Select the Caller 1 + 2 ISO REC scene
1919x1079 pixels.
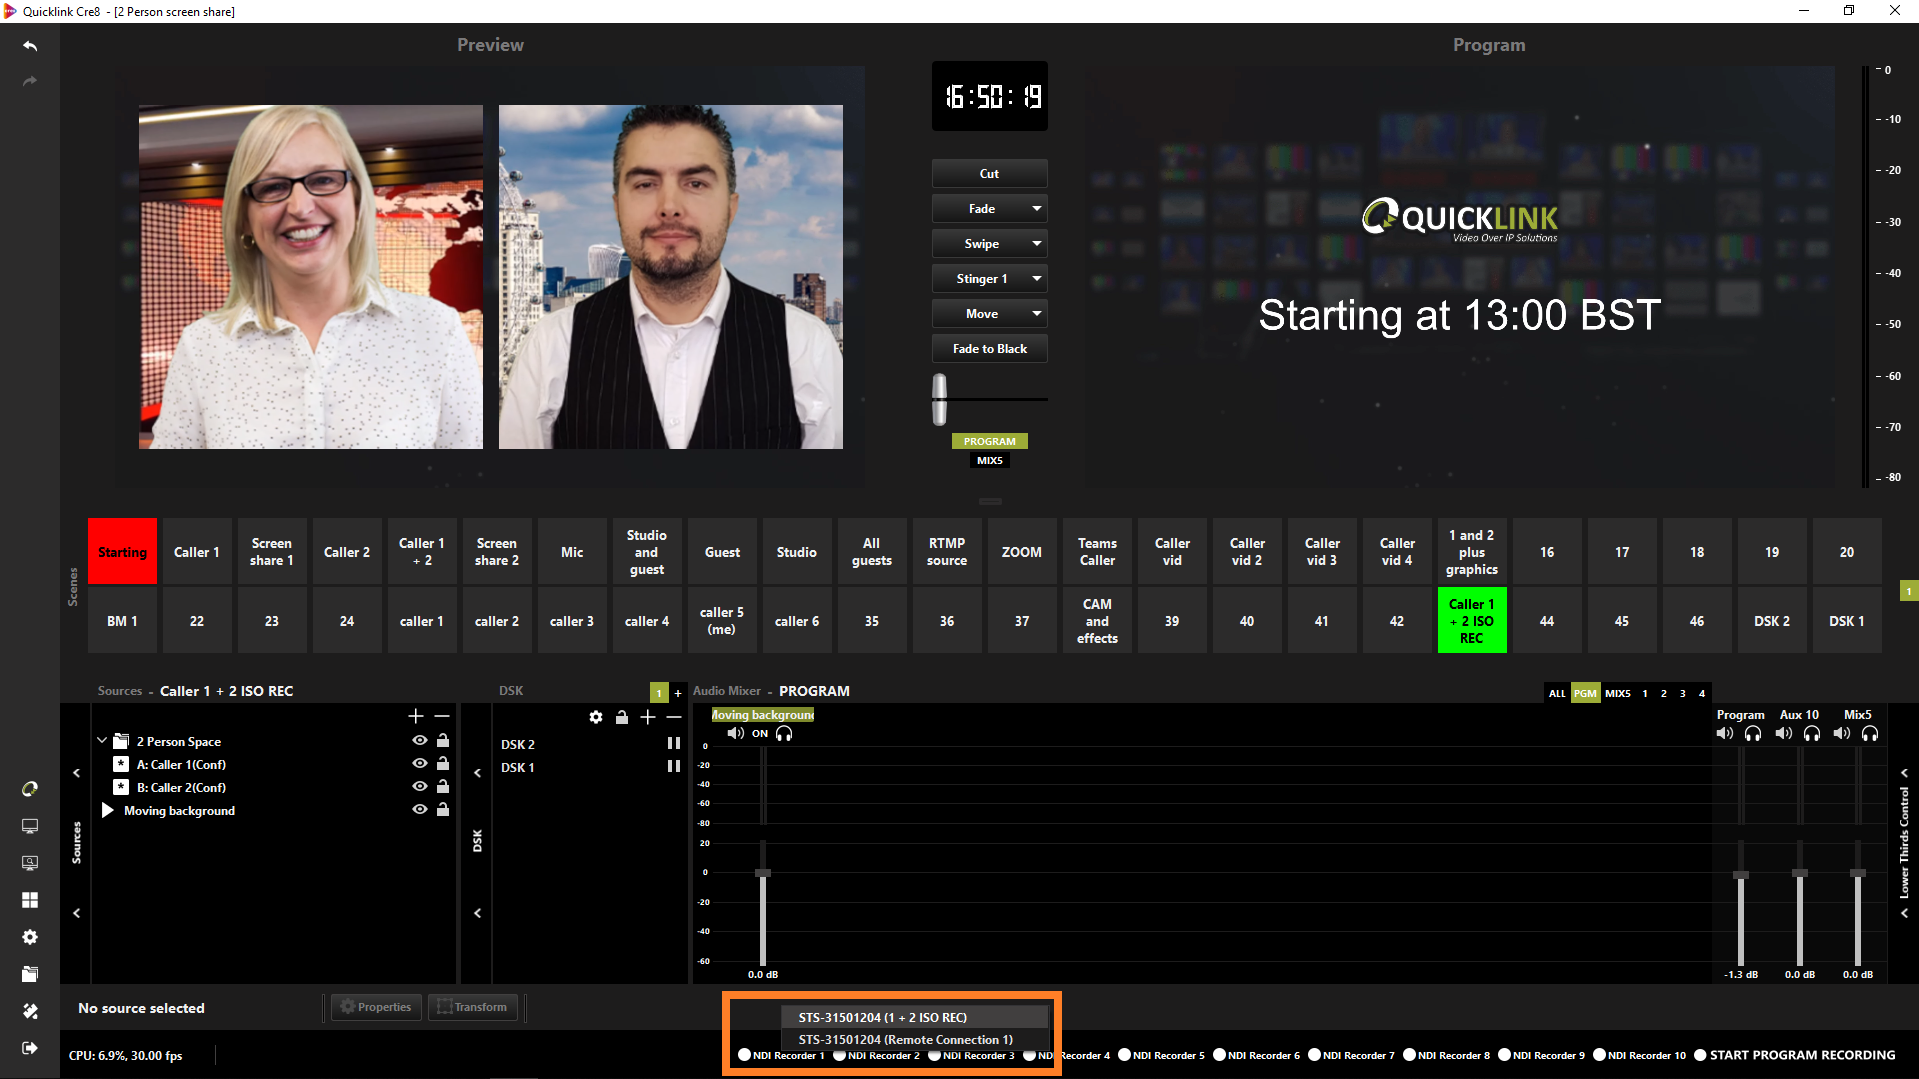click(x=1472, y=621)
